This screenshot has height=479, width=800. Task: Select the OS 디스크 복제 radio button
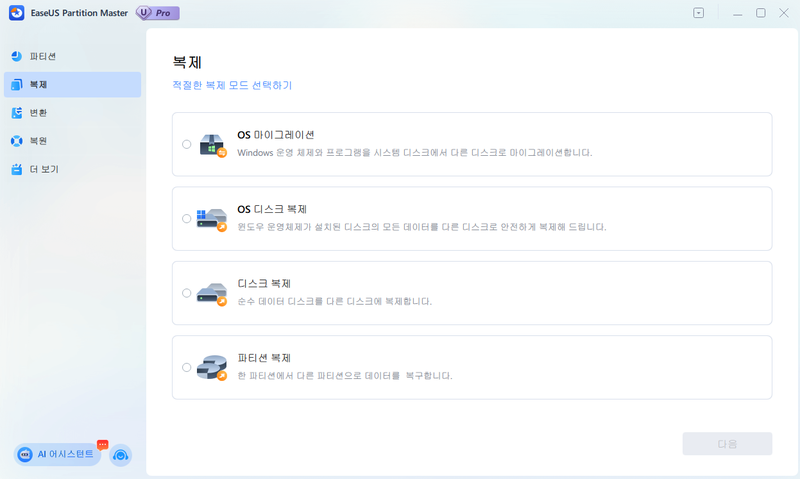tap(187, 218)
